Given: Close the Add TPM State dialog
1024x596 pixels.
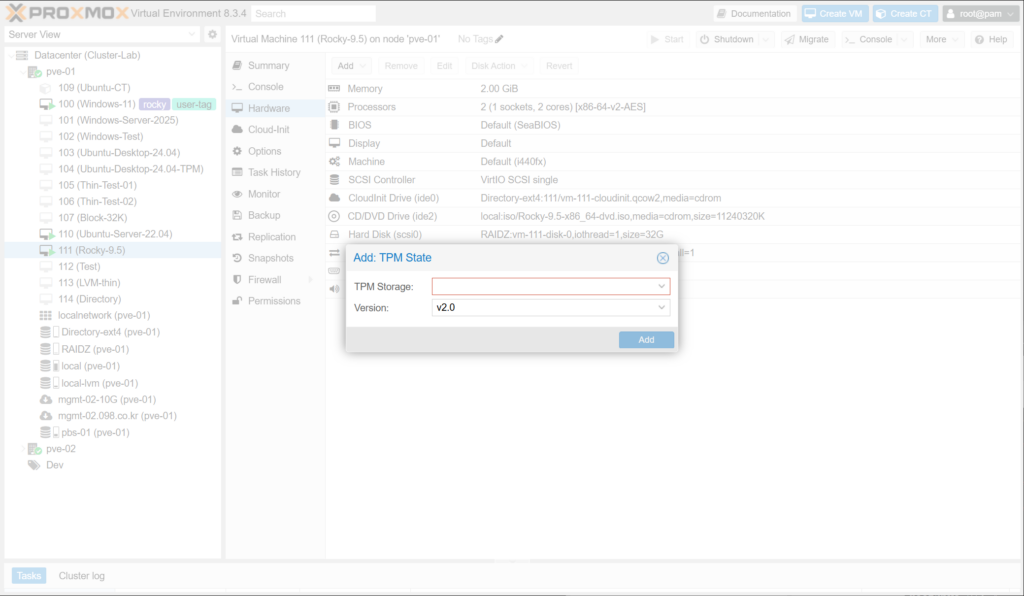Looking at the screenshot, I should [x=662, y=258].
